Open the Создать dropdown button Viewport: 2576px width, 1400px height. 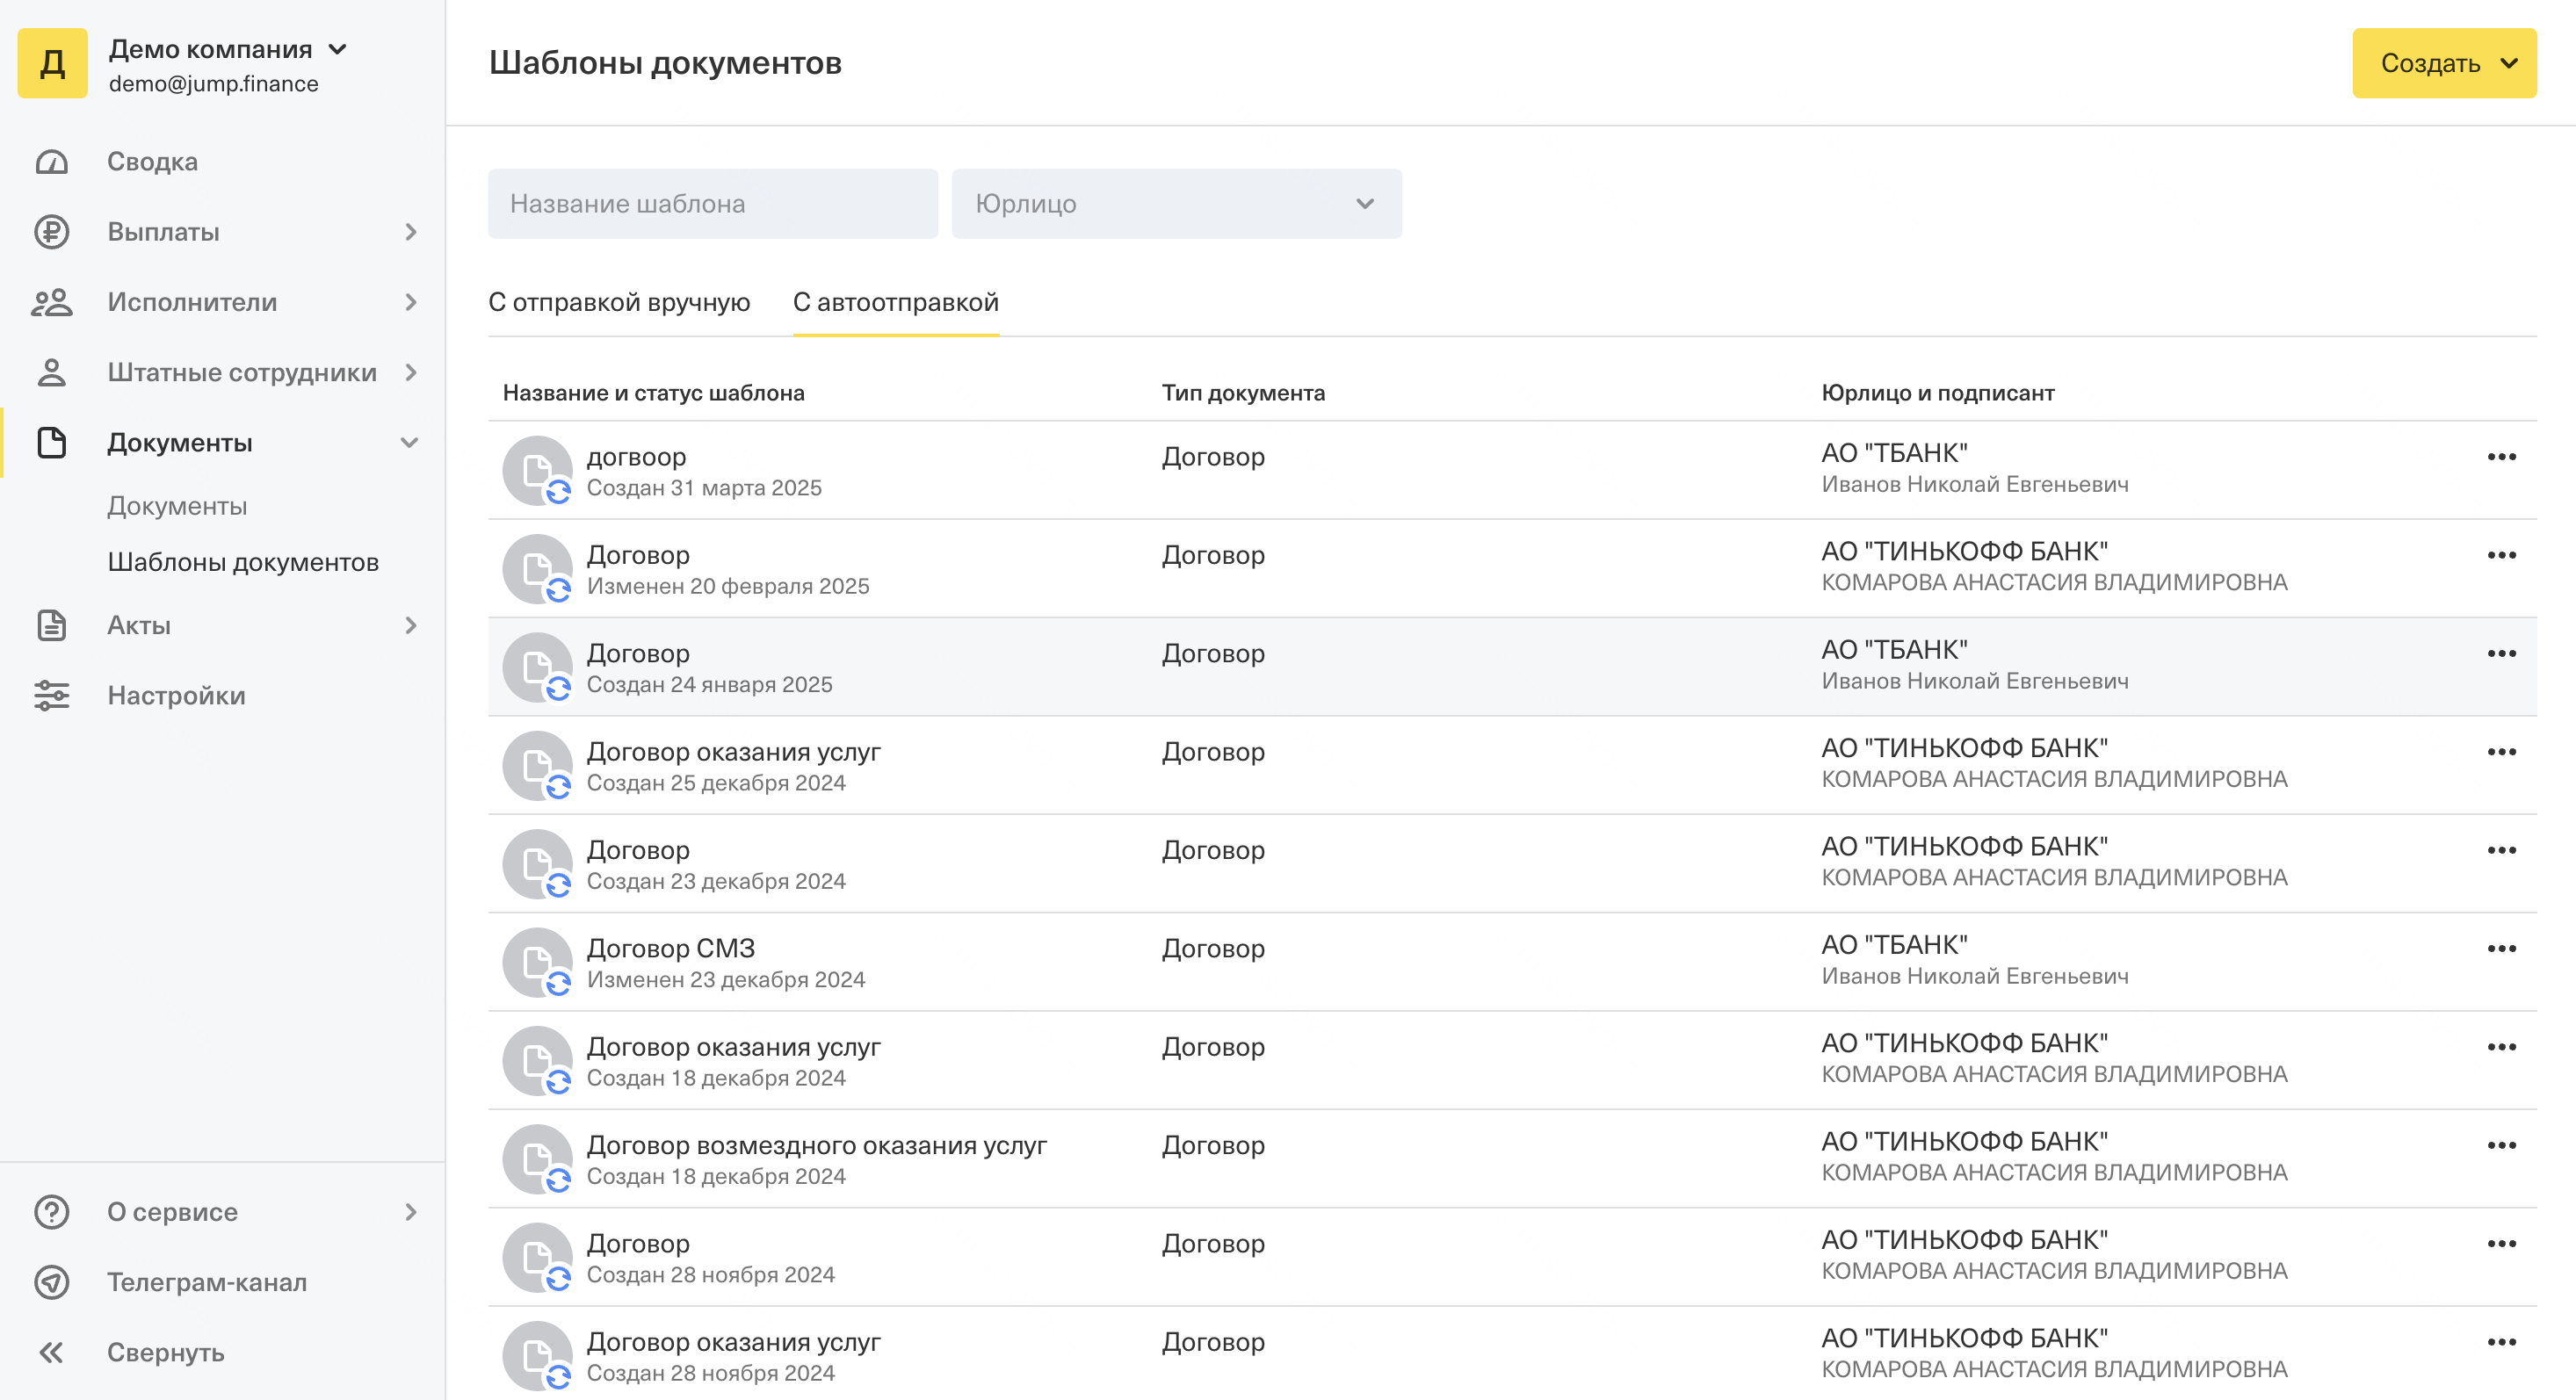(x=2443, y=63)
